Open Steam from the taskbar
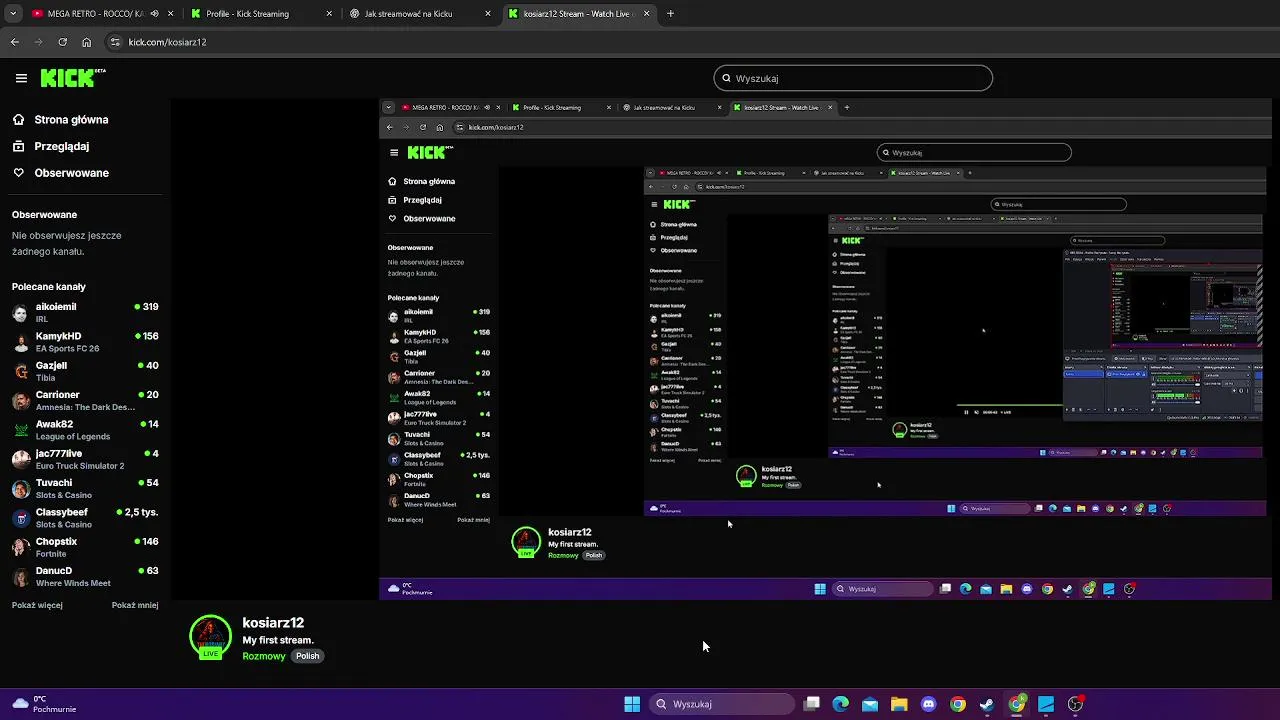Screen dimensions: 1280x720 (987, 704)
